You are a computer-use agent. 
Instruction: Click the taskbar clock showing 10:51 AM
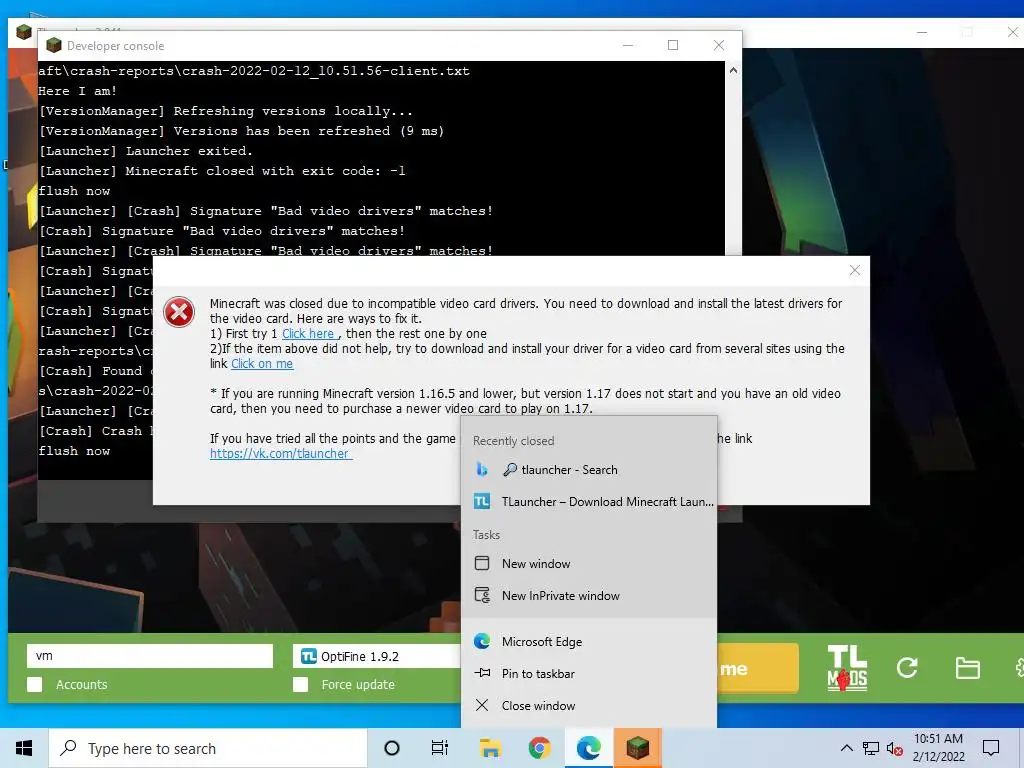tap(938, 748)
